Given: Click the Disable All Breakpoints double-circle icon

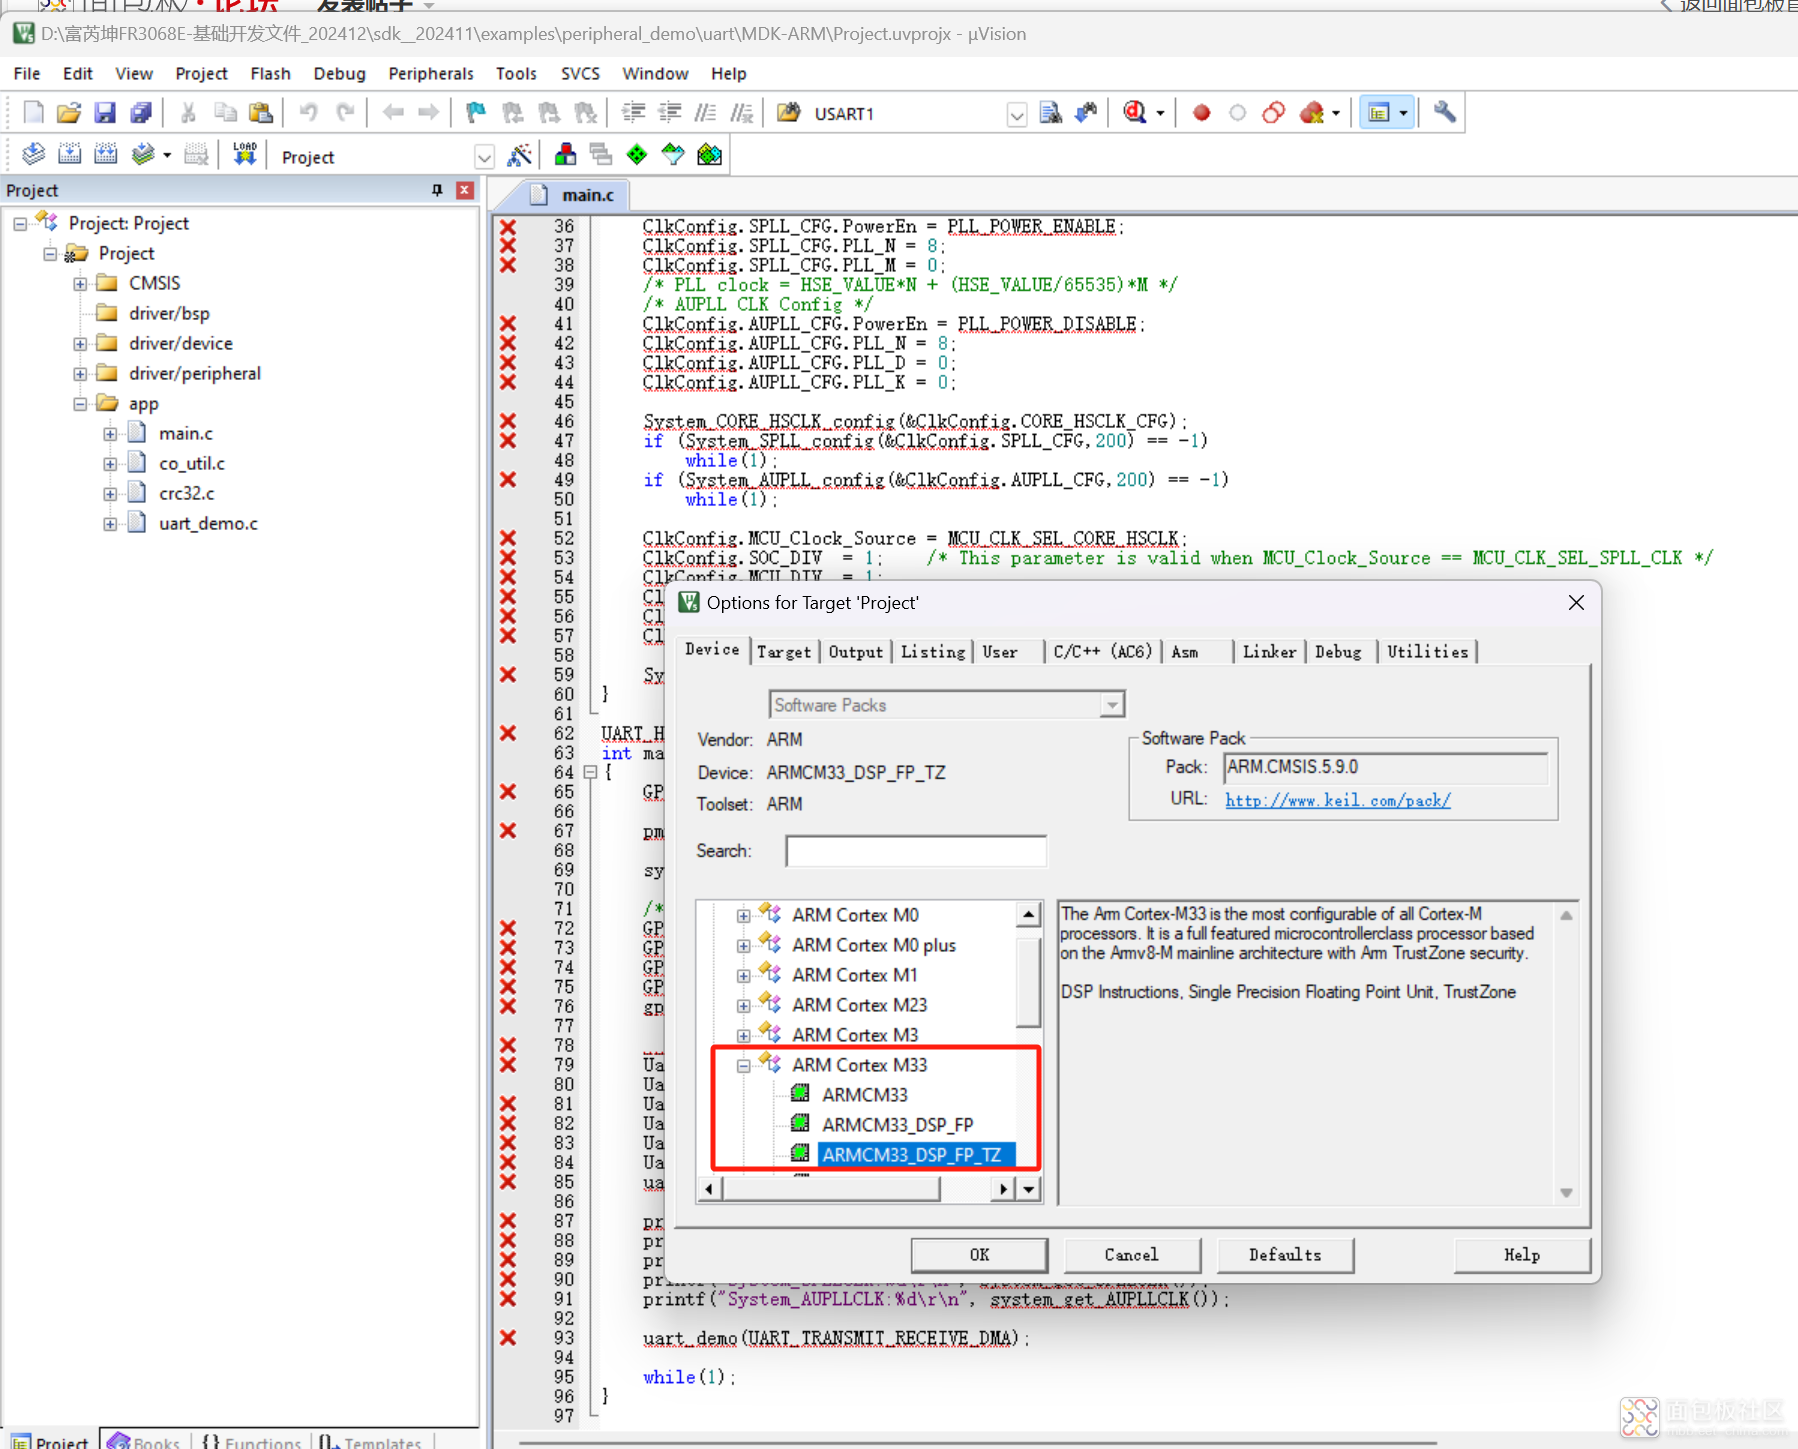Looking at the screenshot, I should [1274, 113].
